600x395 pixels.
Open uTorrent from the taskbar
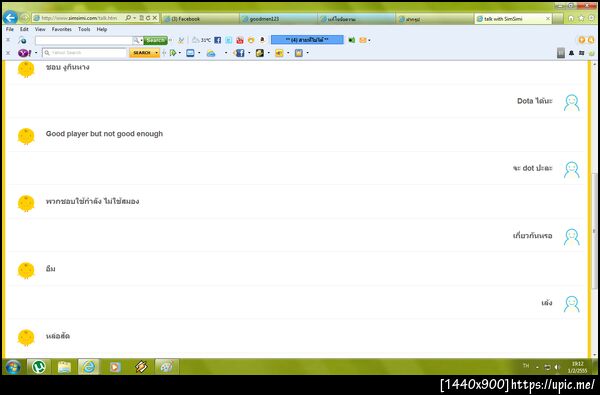click(x=38, y=367)
